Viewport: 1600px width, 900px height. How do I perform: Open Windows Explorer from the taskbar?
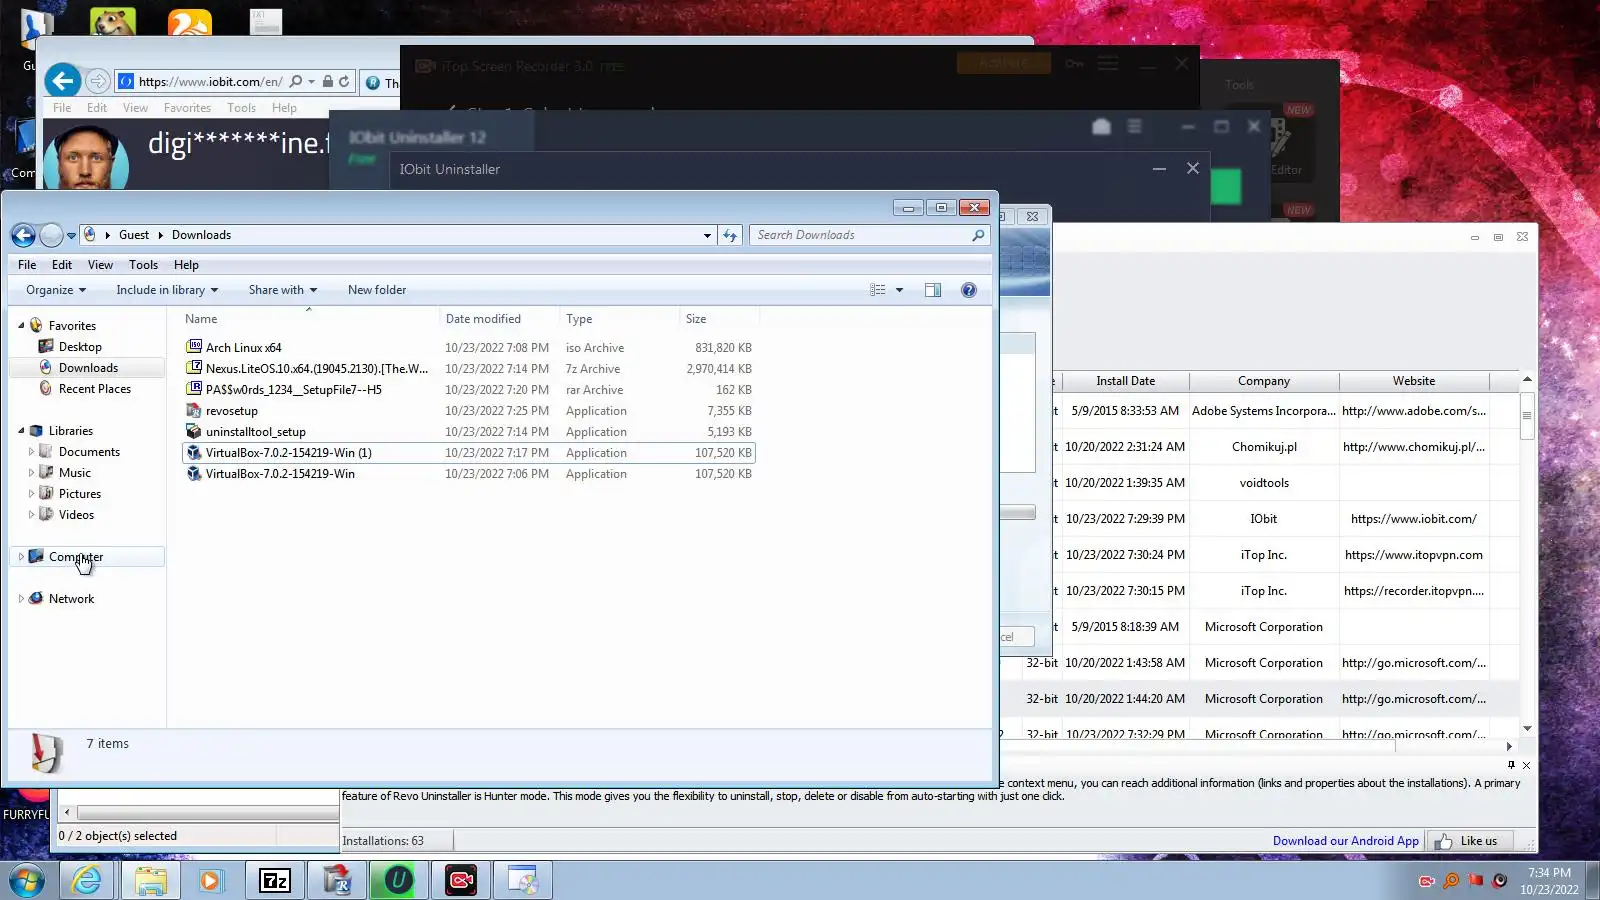(150, 880)
